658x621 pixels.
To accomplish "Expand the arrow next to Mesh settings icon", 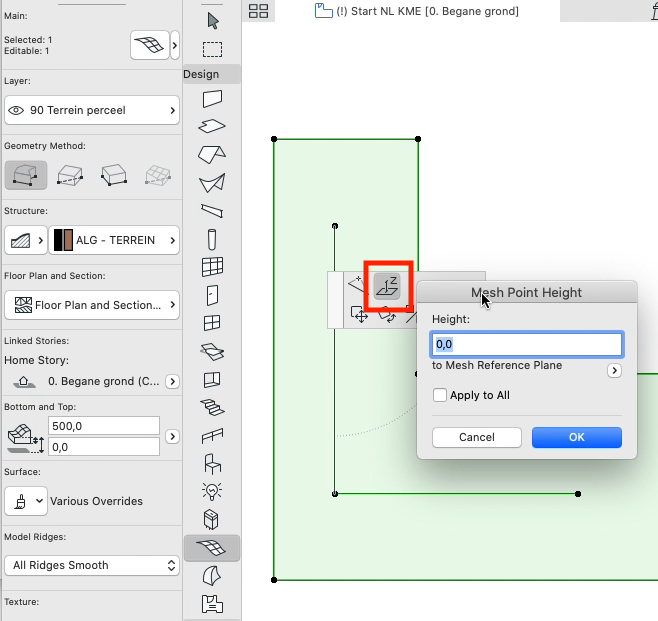I will pyautogui.click(x=175, y=45).
